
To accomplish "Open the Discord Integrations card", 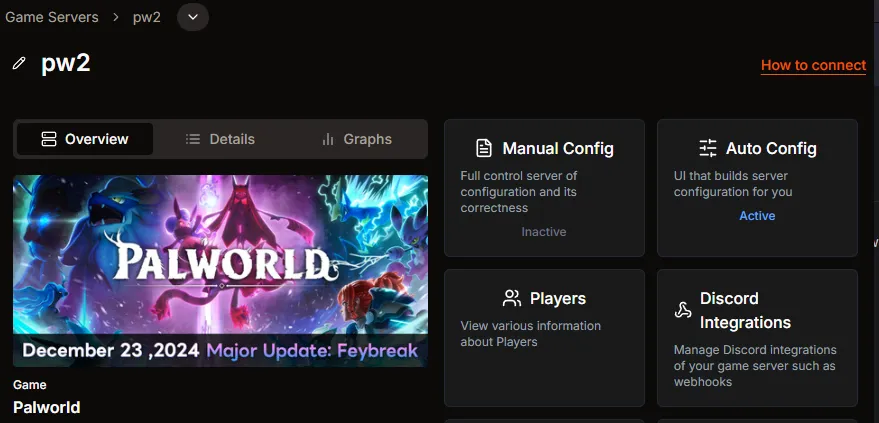I will tap(757, 338).
